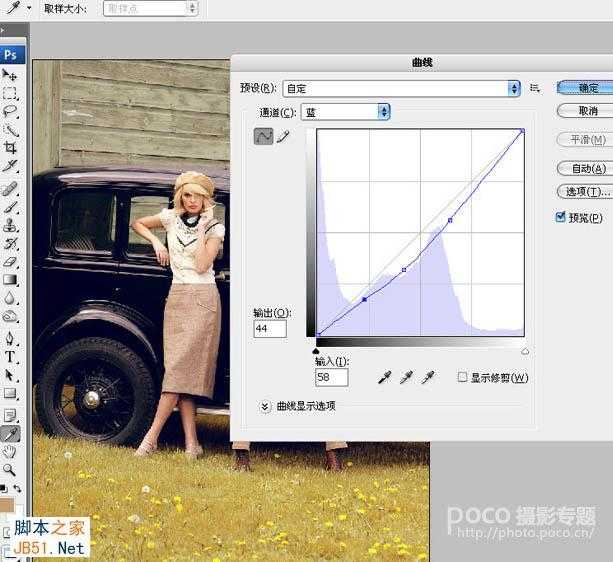Click the Photoshop Ps logo
The width and height of the screenshot is (613, 562).
(12, 55)
